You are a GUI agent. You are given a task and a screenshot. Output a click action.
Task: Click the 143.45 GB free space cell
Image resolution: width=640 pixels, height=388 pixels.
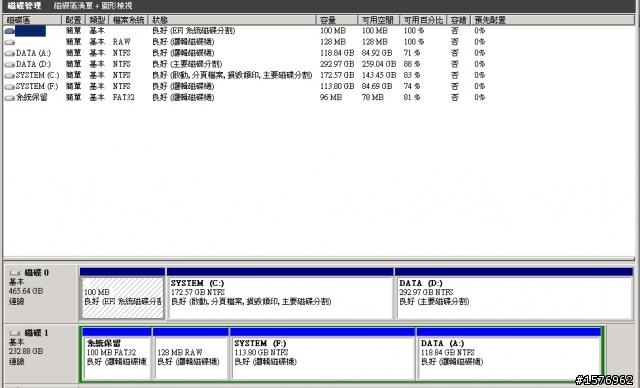tap(379, 75)
